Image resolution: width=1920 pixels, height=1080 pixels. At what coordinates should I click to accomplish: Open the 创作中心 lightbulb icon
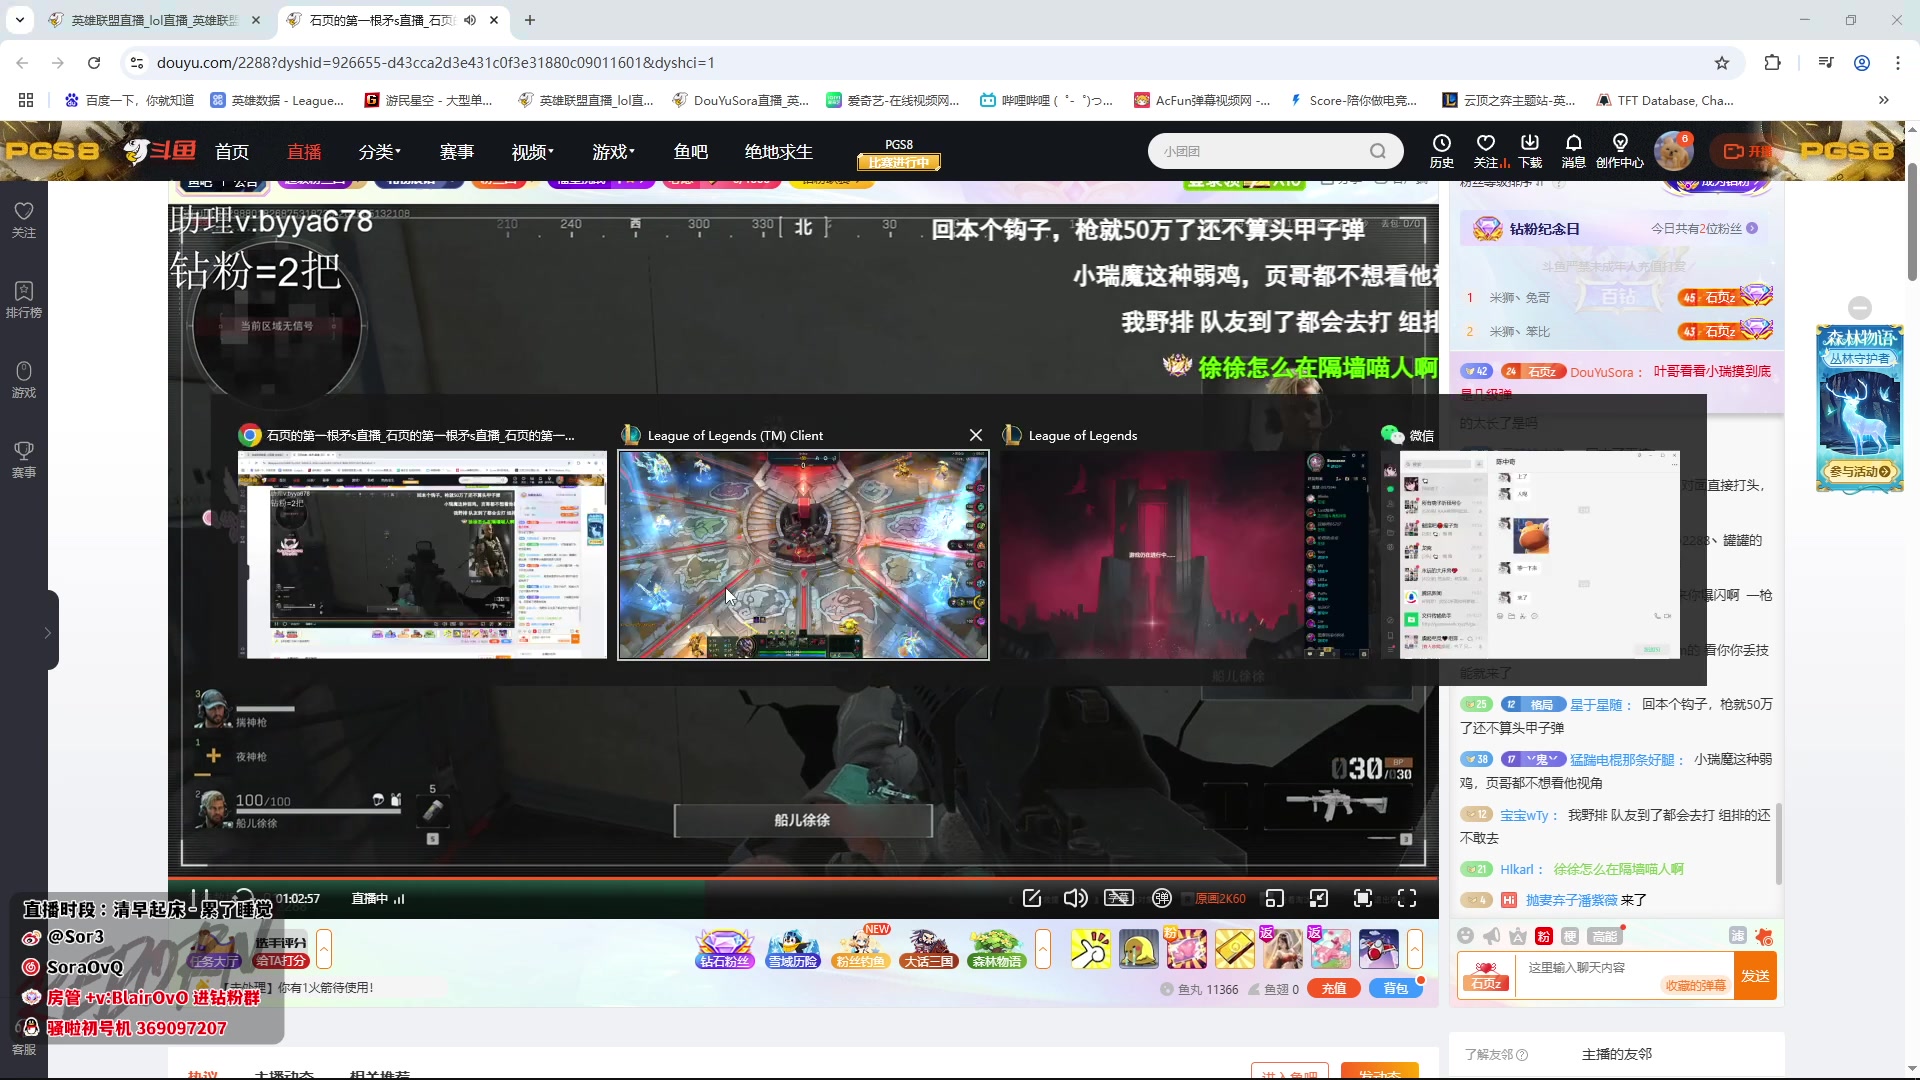(x=1620, y=143)
